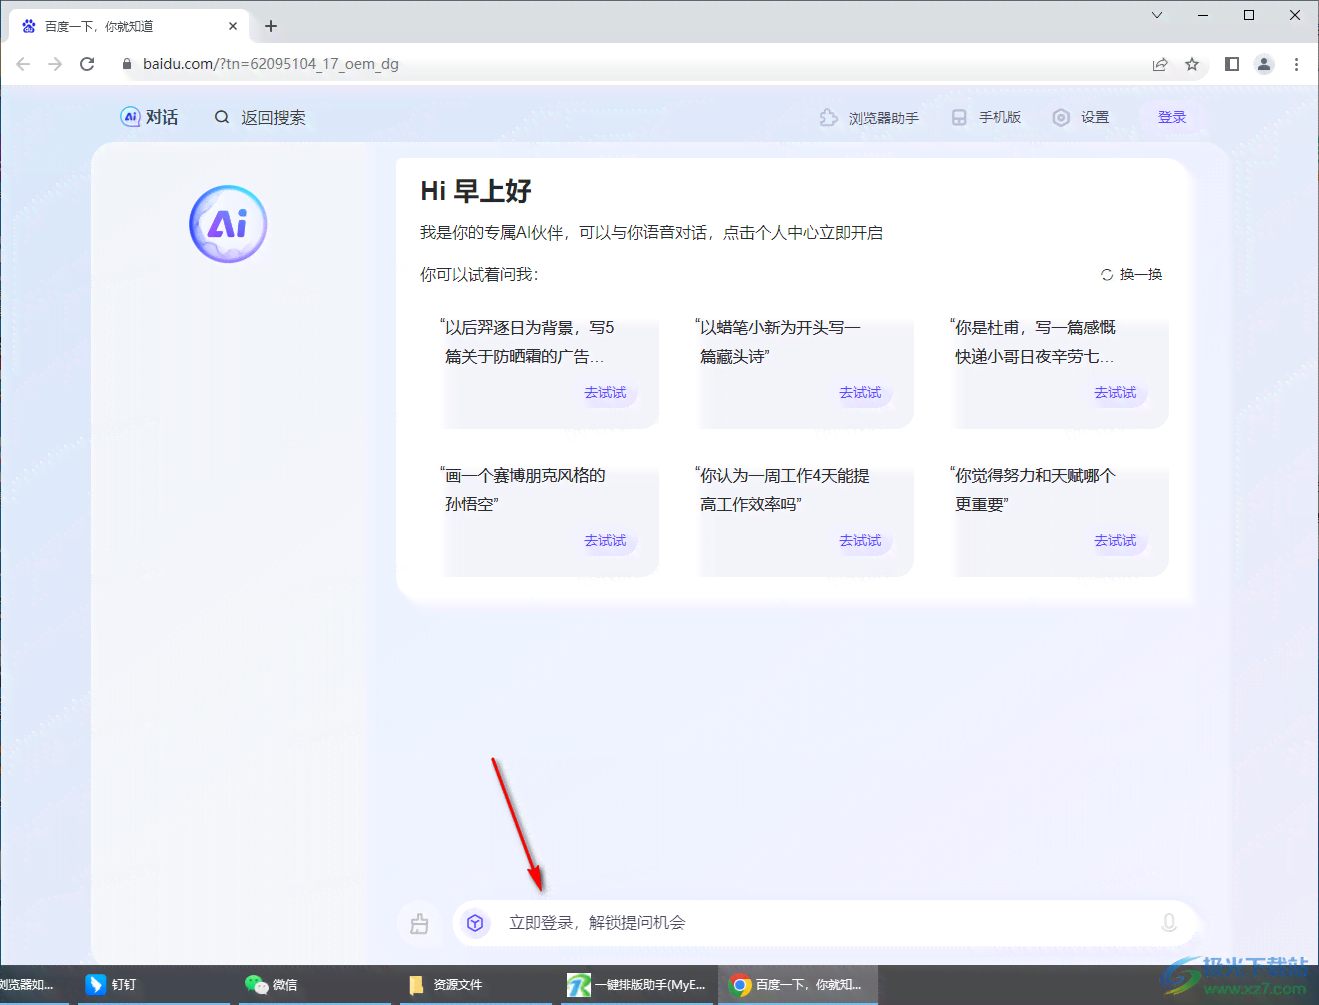
Task: Try the 杜甫 courier poem prompt
Action: (x=1115, y=393)
